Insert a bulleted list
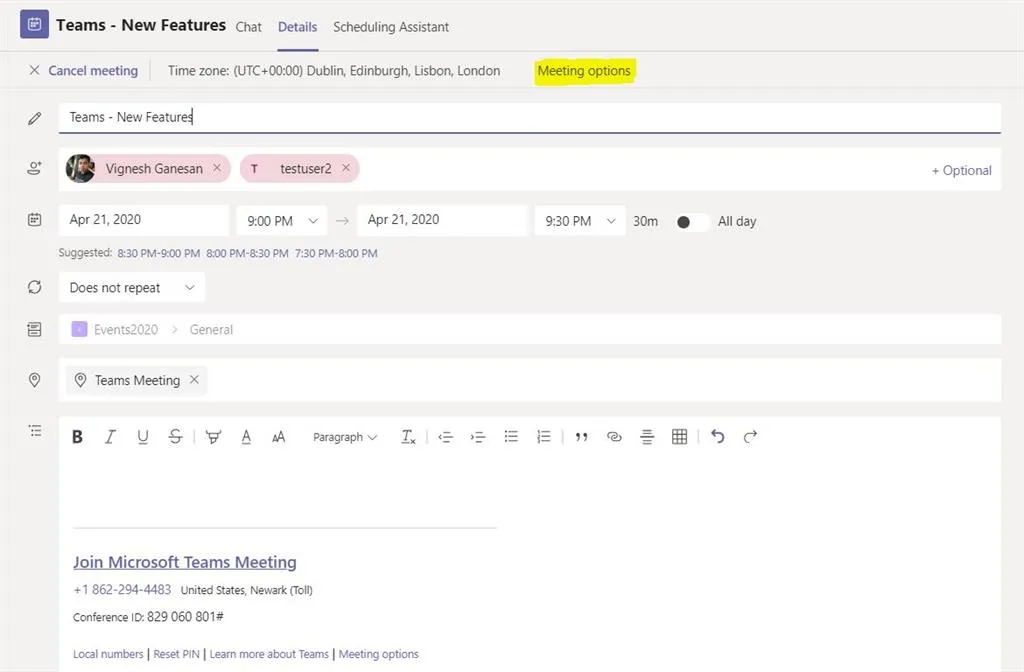 click(511, 436)
